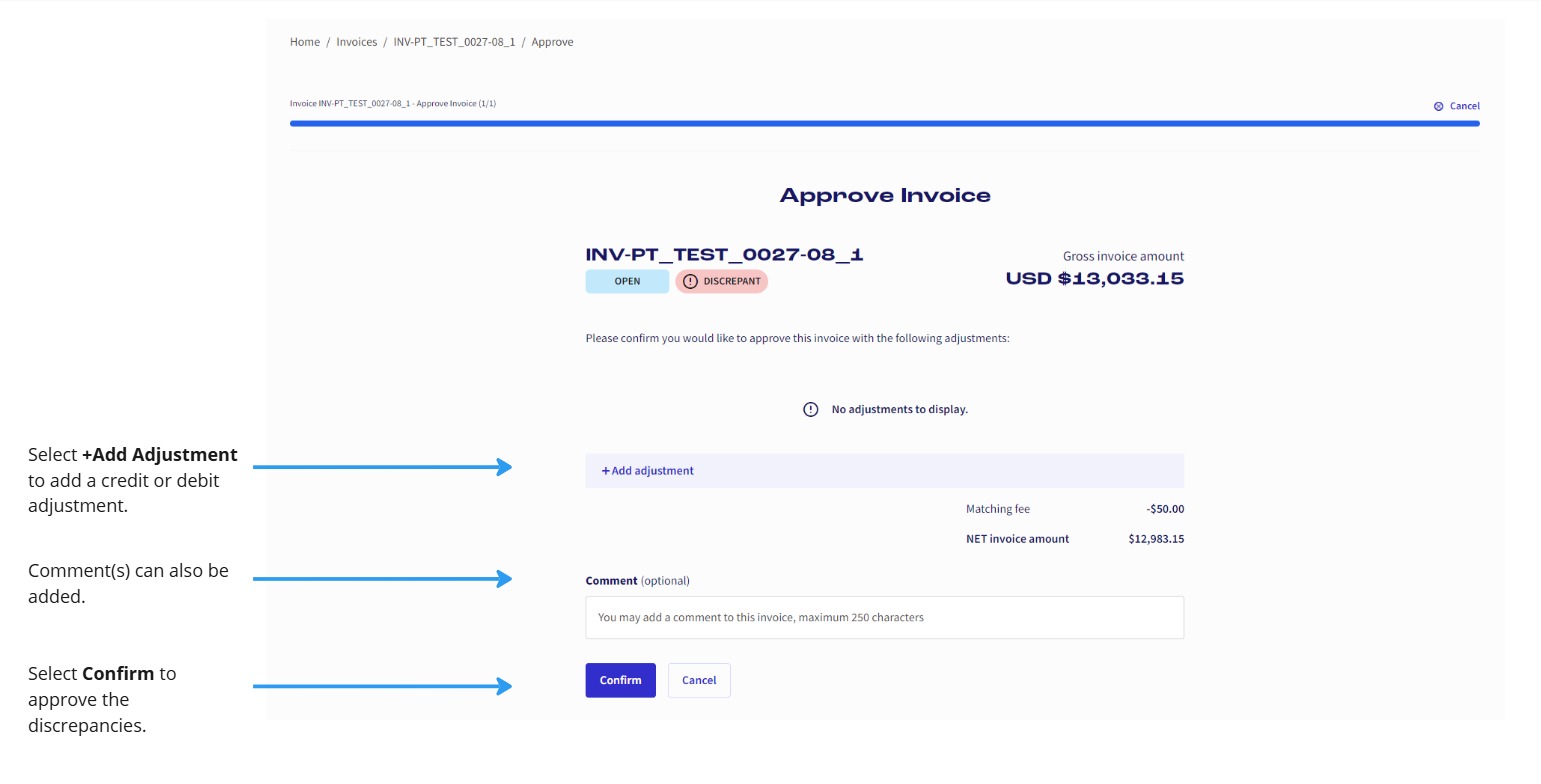Screen dimensions: 1541x784
Task: Click the Cancel text beside the progress bar
Action: point(1464,106)
